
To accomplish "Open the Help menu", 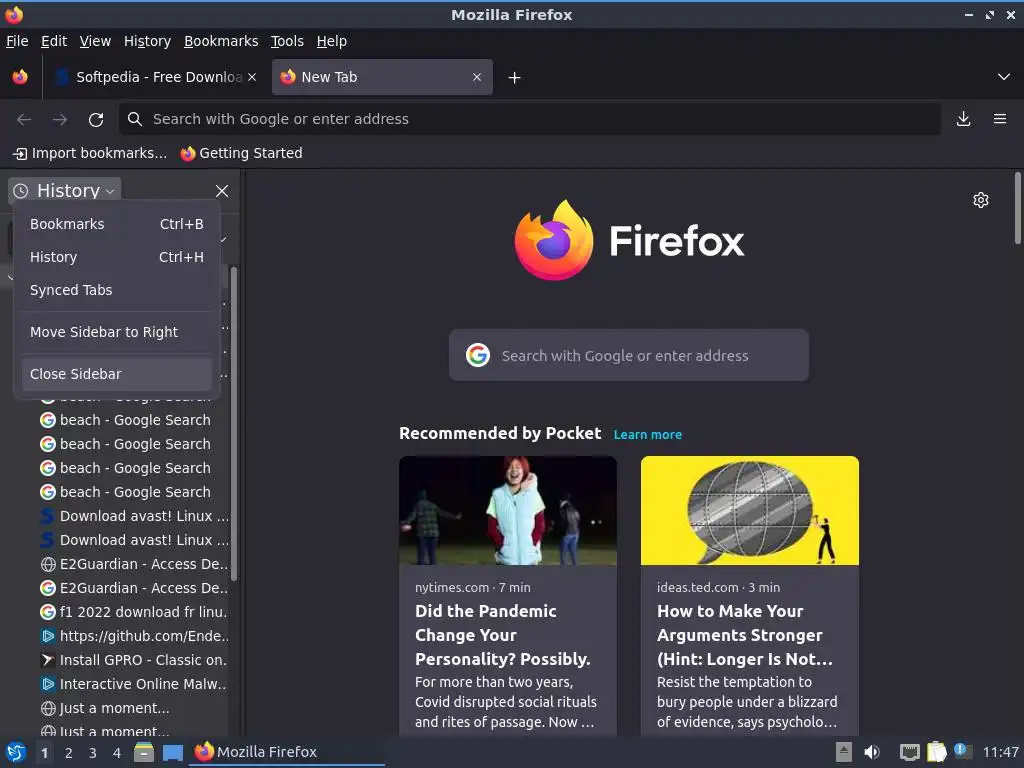I will pyautogui.click(x=332, y=41).
